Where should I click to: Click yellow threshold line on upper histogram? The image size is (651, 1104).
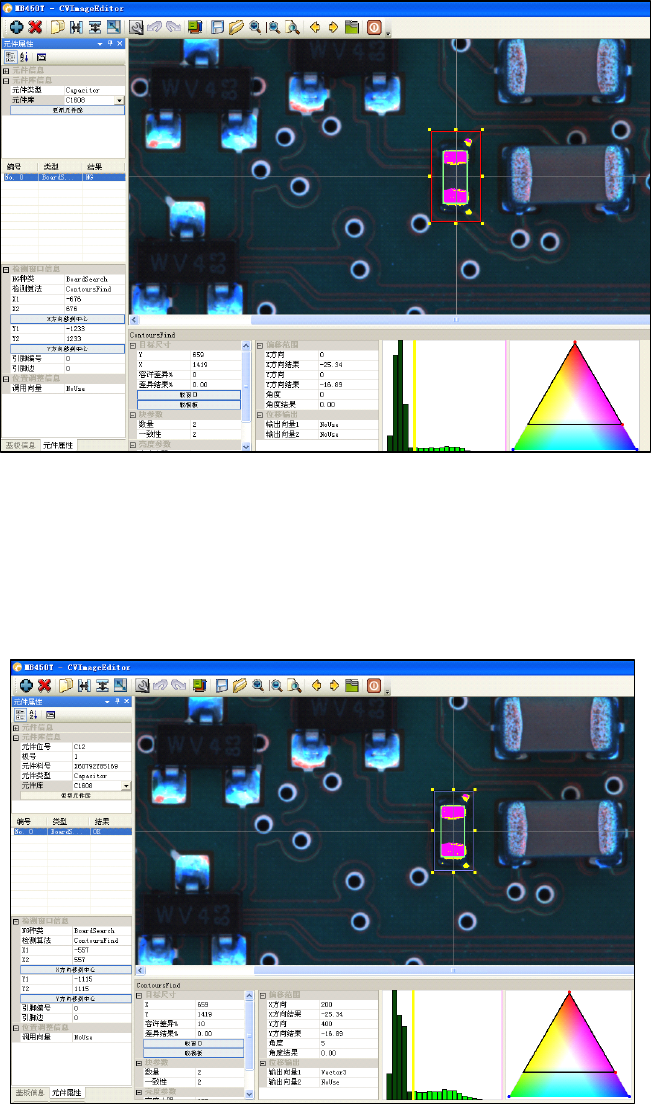click(415, 396)
